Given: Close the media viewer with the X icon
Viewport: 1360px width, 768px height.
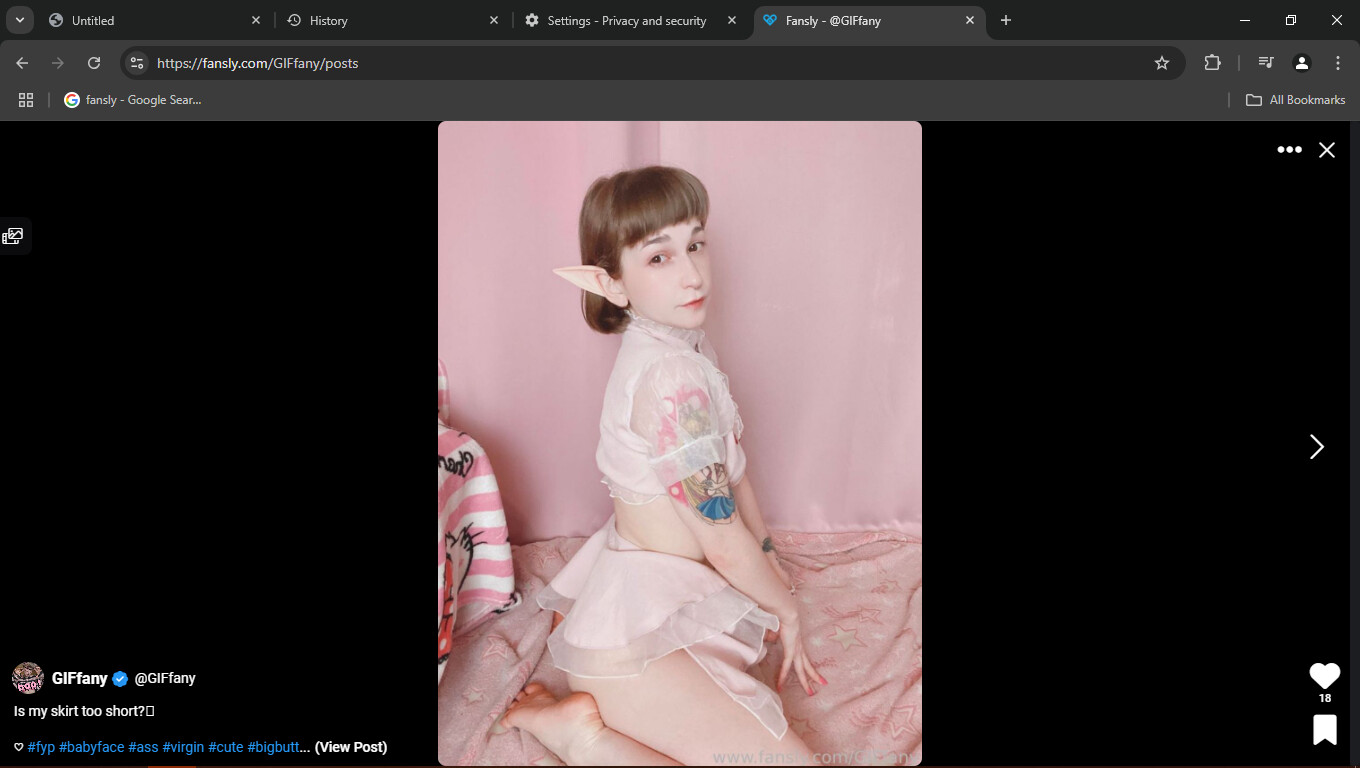Looking at the screenshot, I should (1326, 150).
